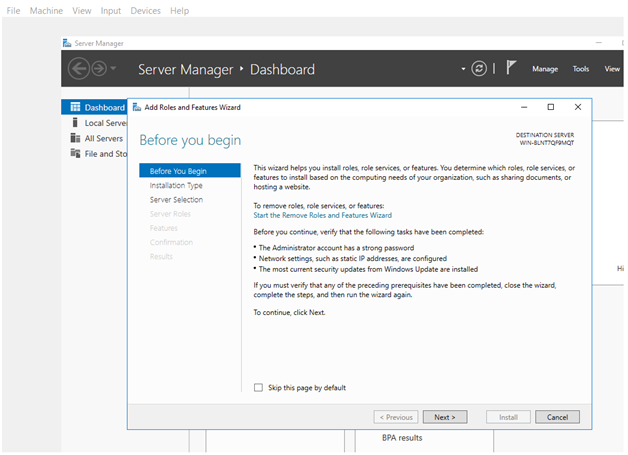This screenshot has width=628, height=455.
Task: Open the View menu in Server Manager
Action: coord(612,69)
